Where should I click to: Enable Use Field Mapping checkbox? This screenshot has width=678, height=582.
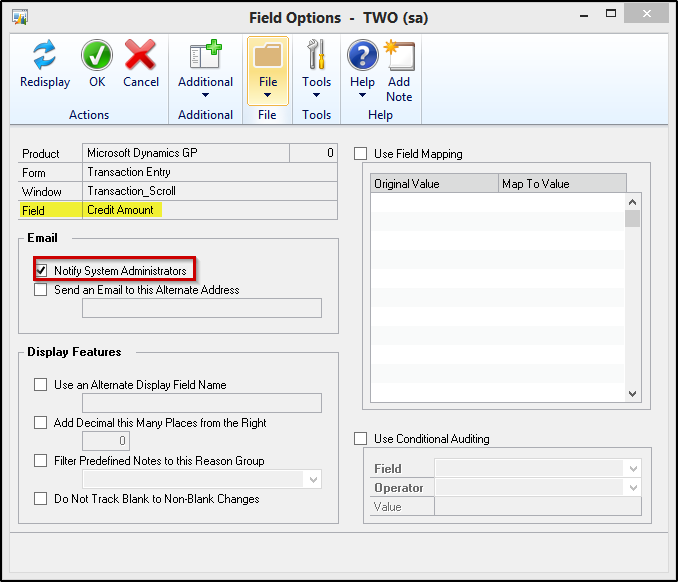(x=361, y=153)
